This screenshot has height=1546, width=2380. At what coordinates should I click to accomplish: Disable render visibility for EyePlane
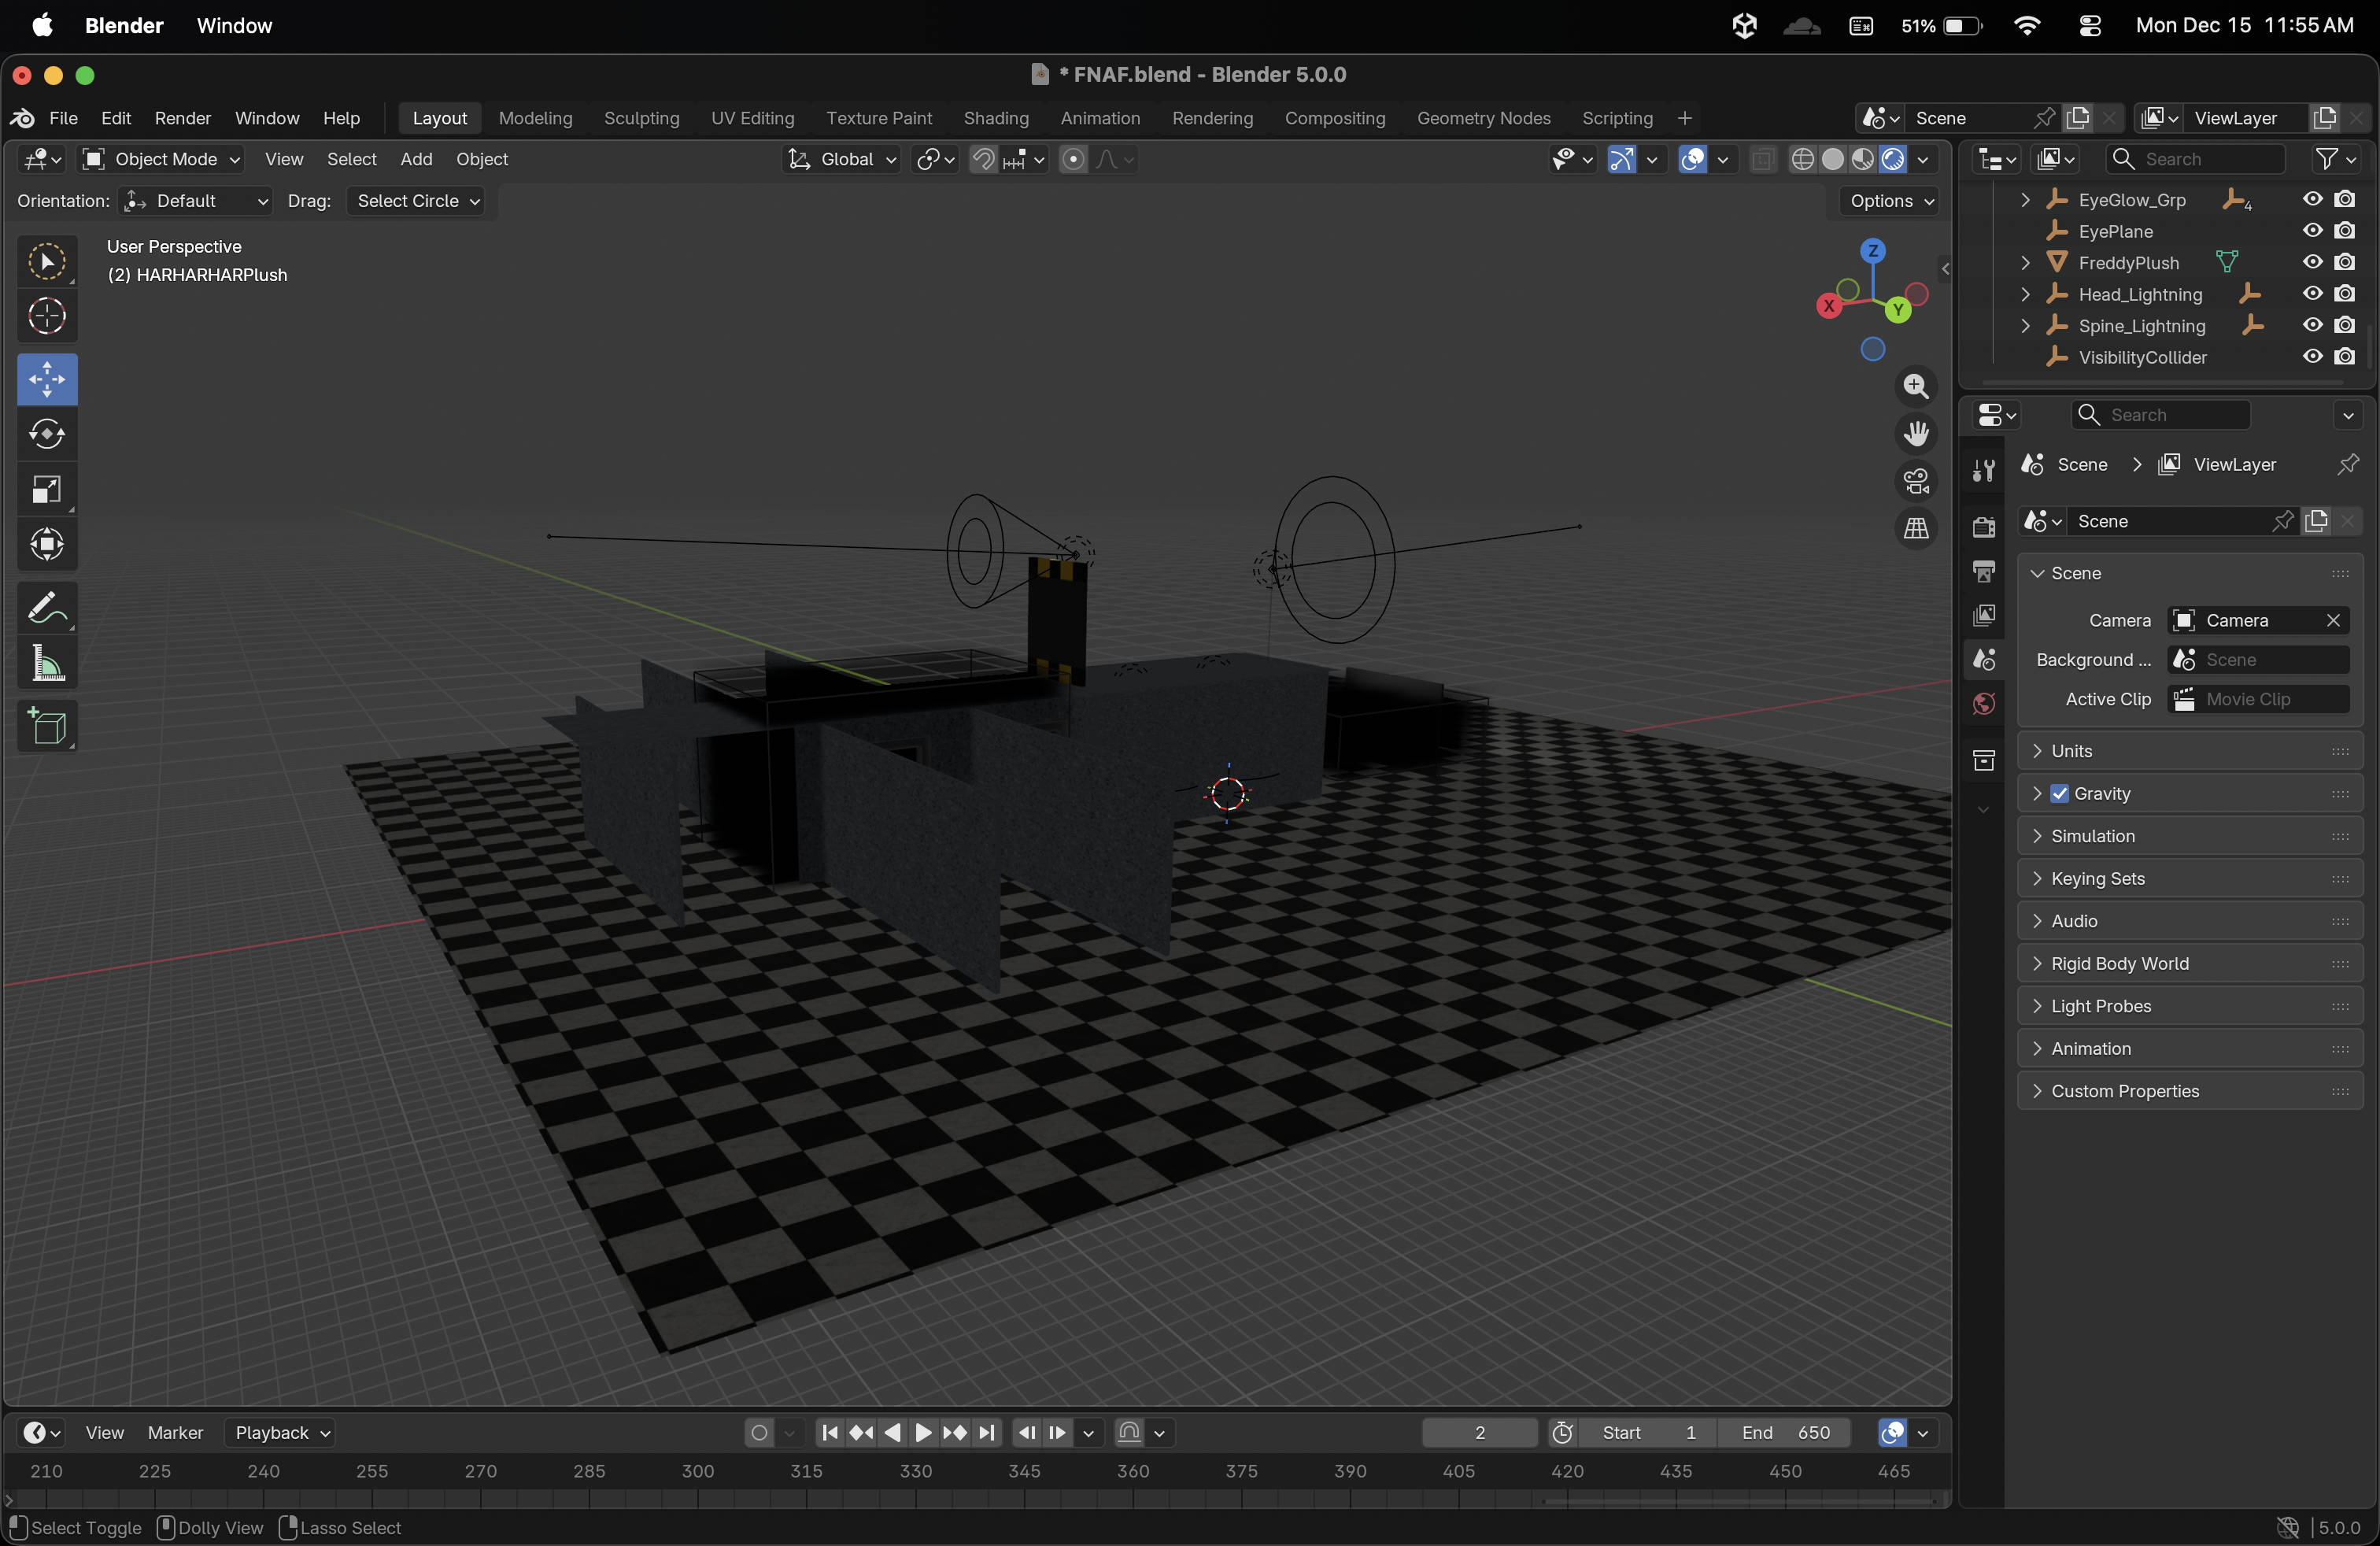coord(2347,231)
